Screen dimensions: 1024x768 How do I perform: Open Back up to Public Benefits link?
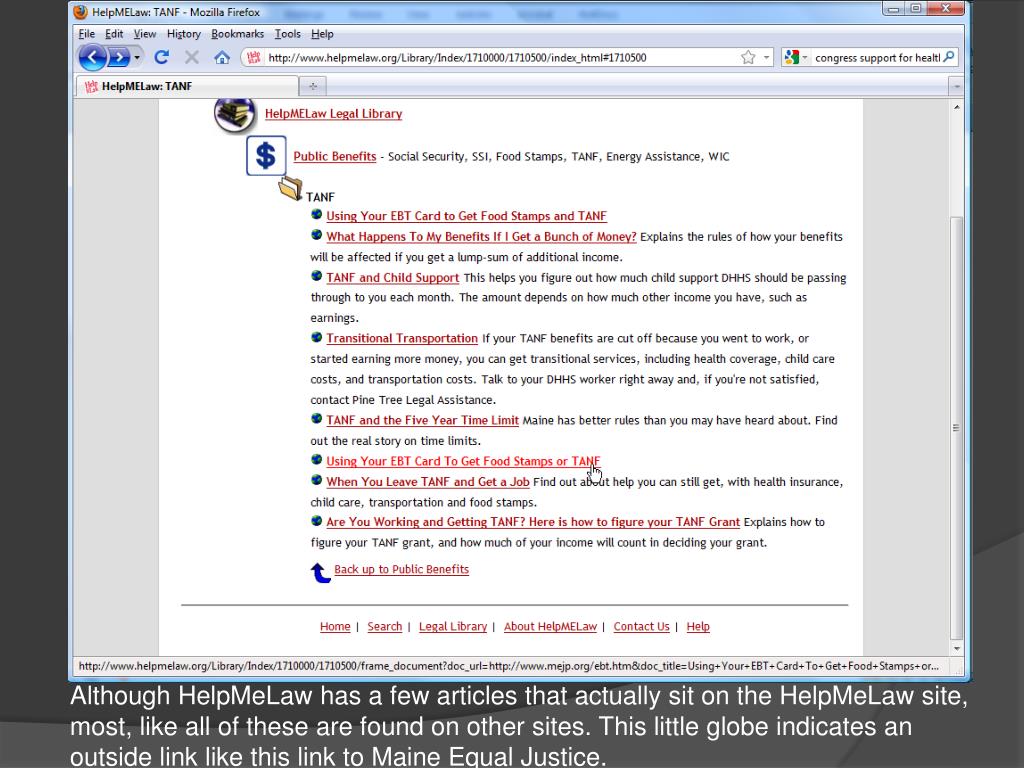pyautogui.click(x=402, y=569)
